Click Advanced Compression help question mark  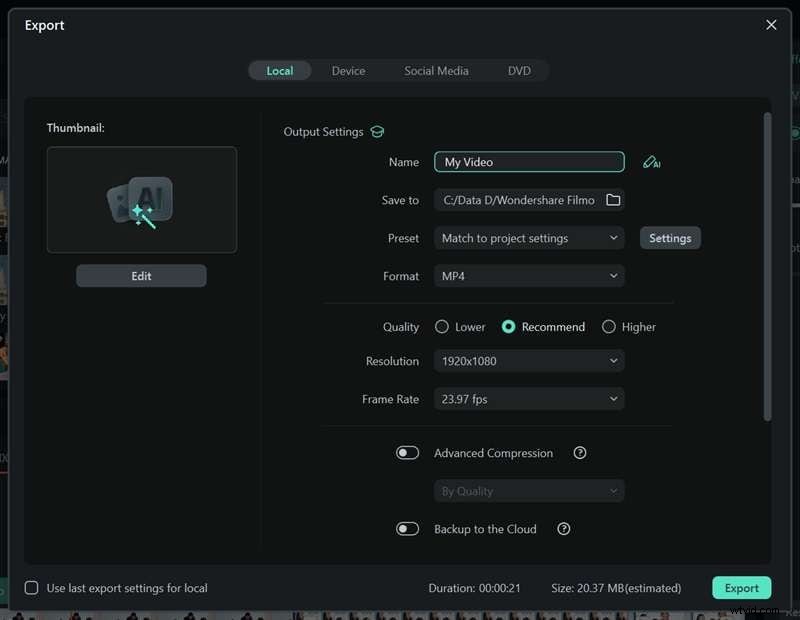(x=580, y=453)
